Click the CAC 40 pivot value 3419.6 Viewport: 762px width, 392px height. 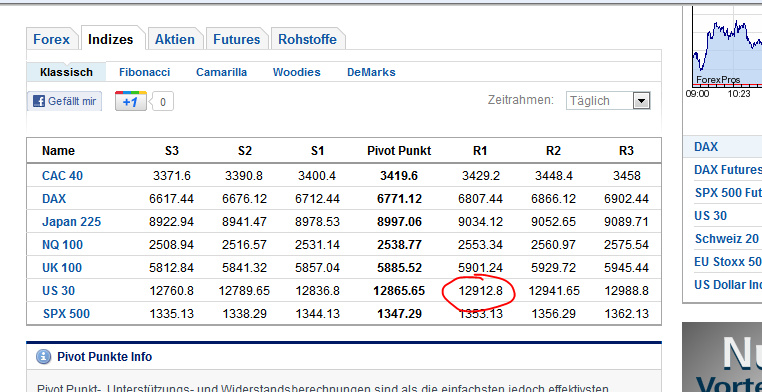(x=399, y=175)
